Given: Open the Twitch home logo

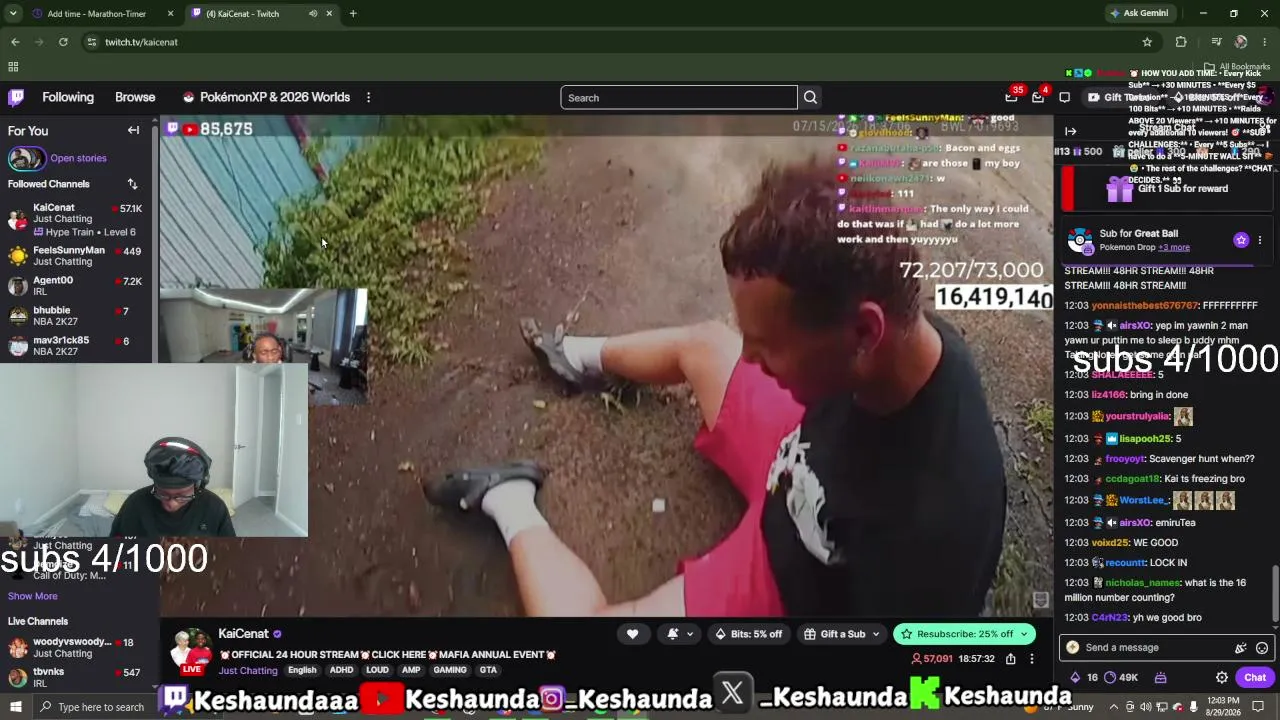Looking at the screenshot, I should [x=16, y=97].
